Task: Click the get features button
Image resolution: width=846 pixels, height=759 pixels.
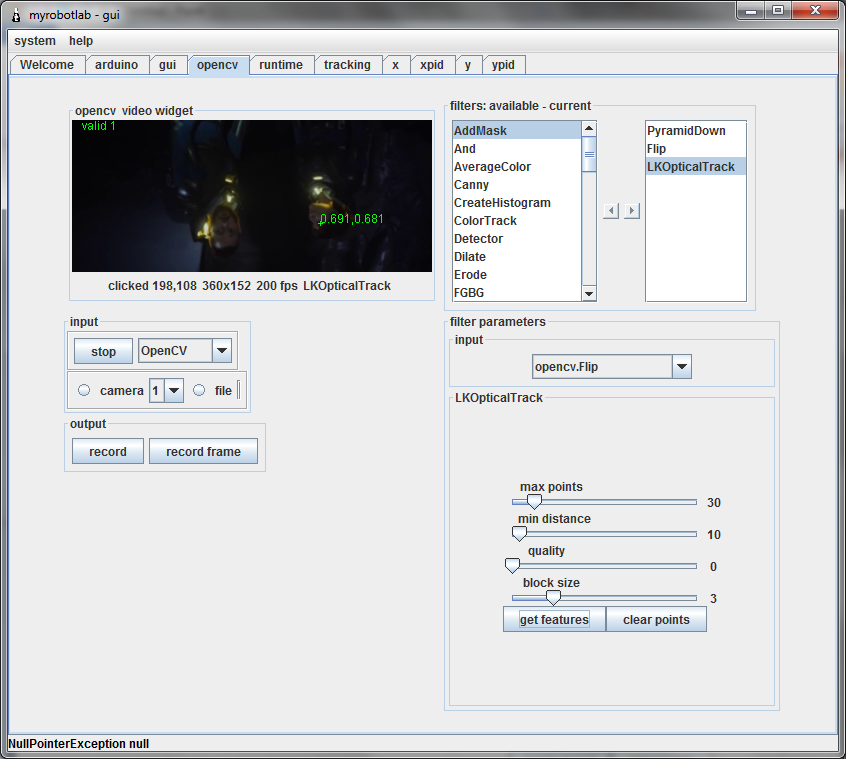Action: tap(554, 619)
